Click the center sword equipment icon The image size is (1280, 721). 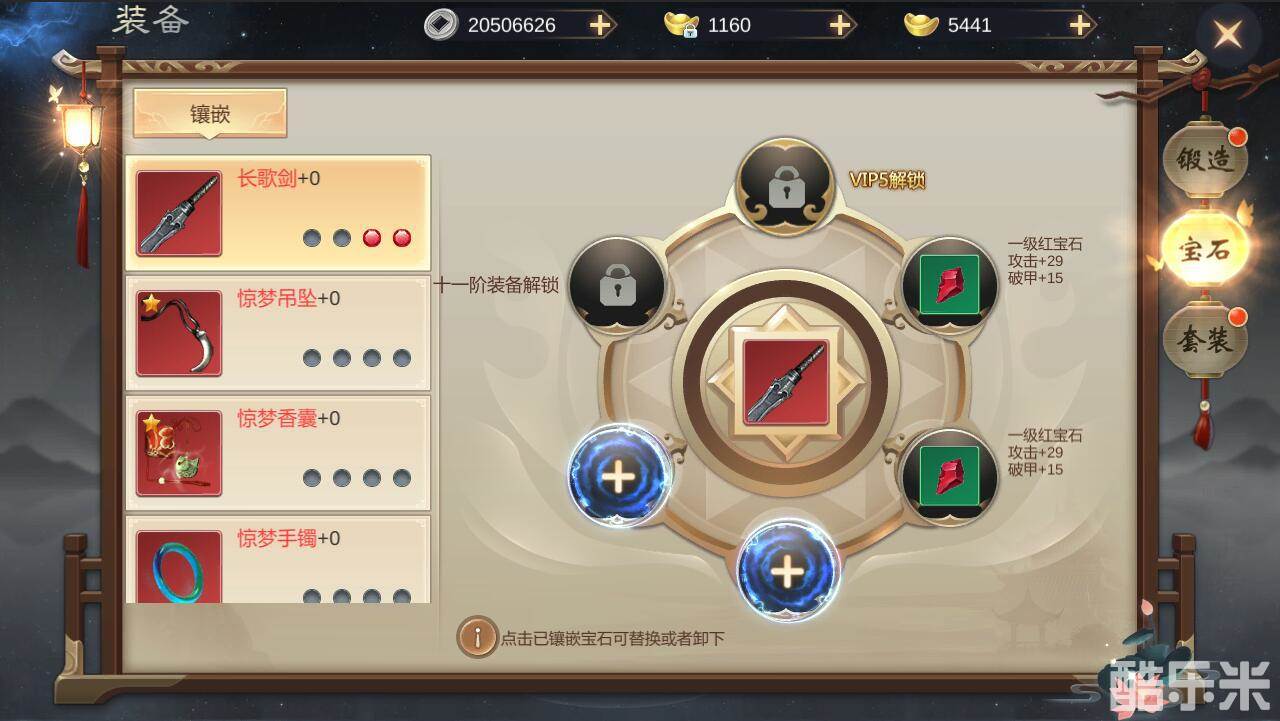click(785, 380)
